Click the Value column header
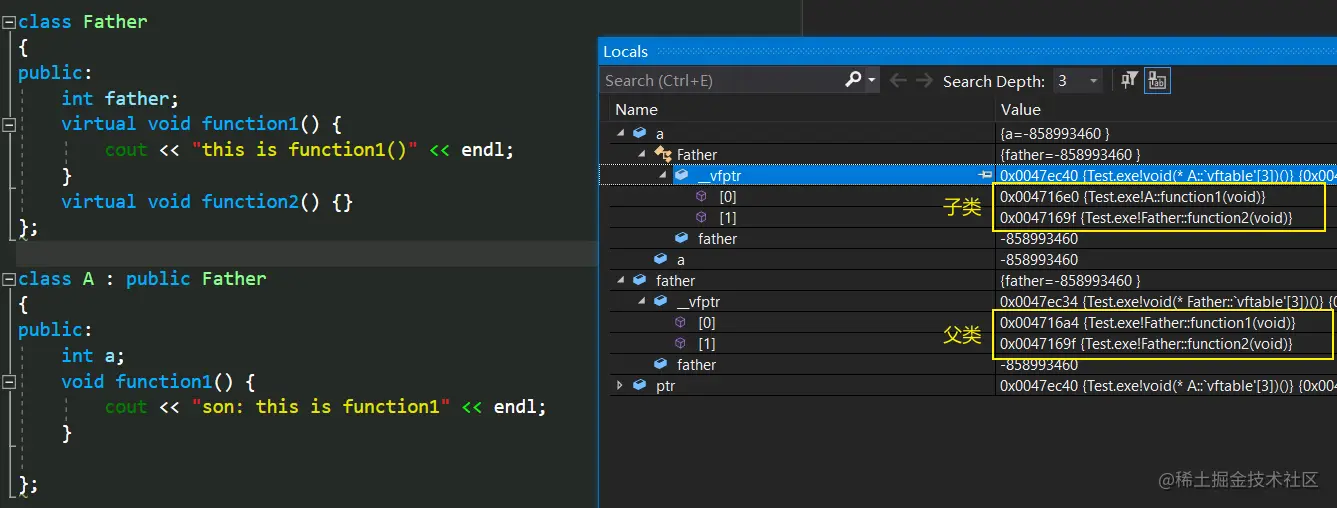Image resolution: width=1337 pixels, height=508 pixels. point(1020,109)
